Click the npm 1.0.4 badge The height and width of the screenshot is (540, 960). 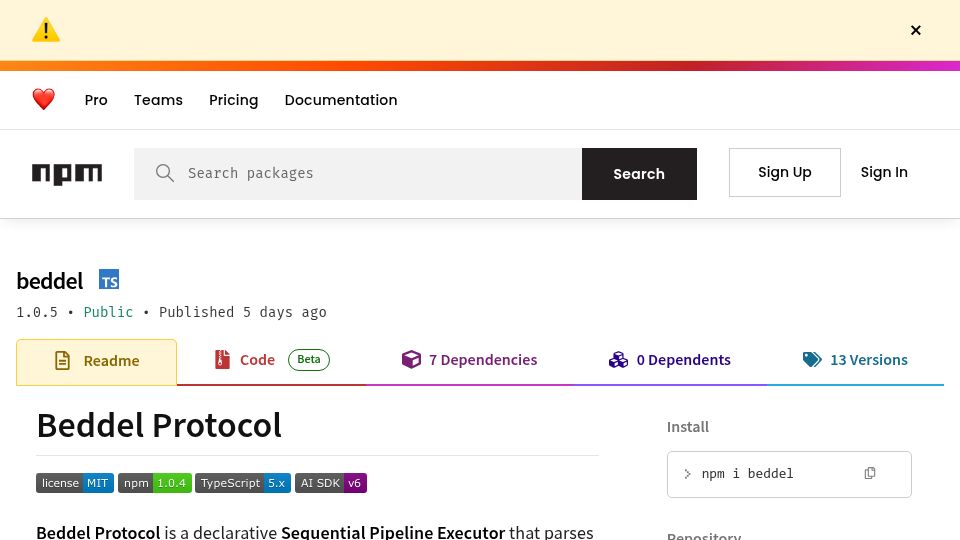(155, 483)
